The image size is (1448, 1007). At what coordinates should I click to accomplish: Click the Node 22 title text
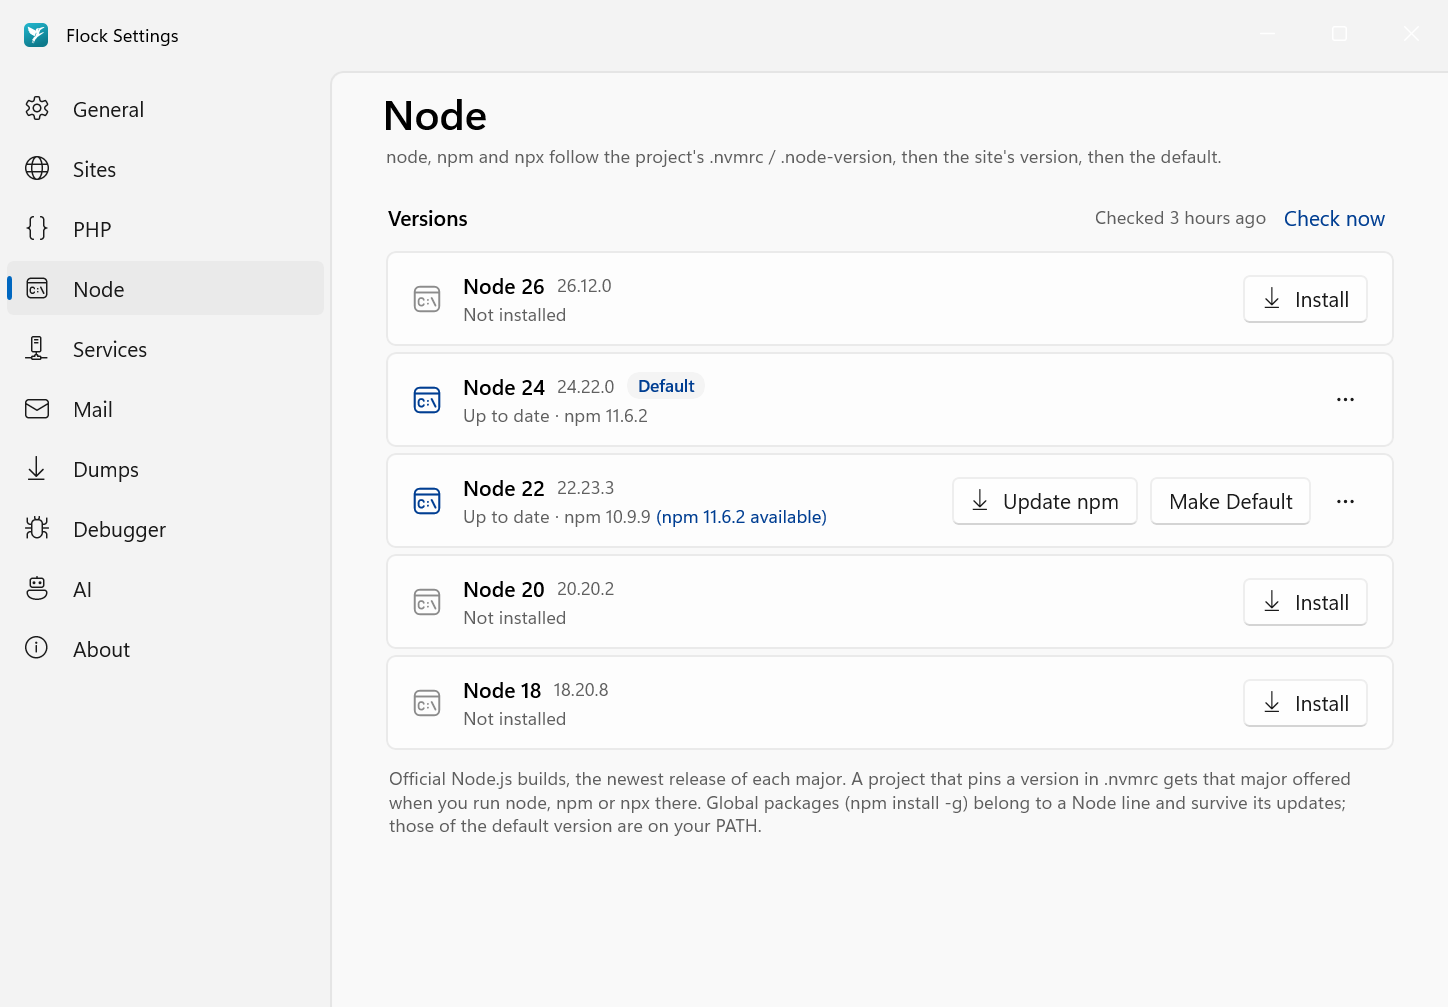pos(504,489)
